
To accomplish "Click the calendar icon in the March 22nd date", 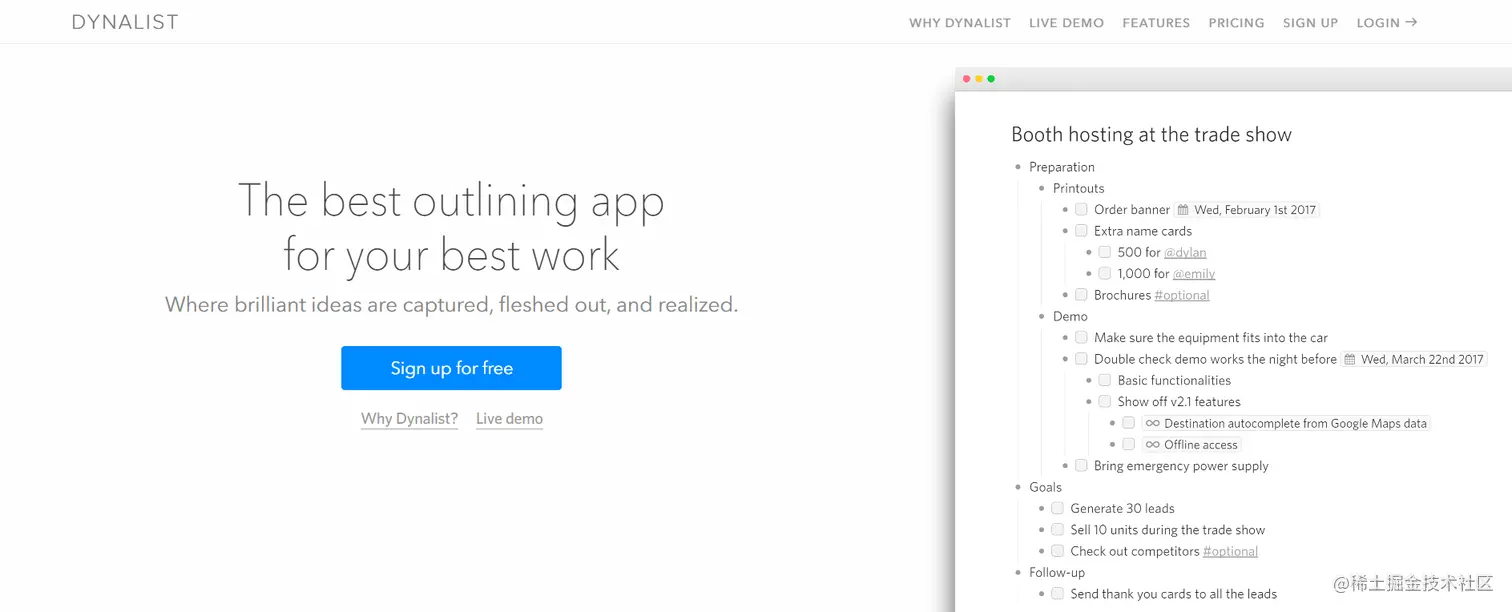I will 1350,359.
